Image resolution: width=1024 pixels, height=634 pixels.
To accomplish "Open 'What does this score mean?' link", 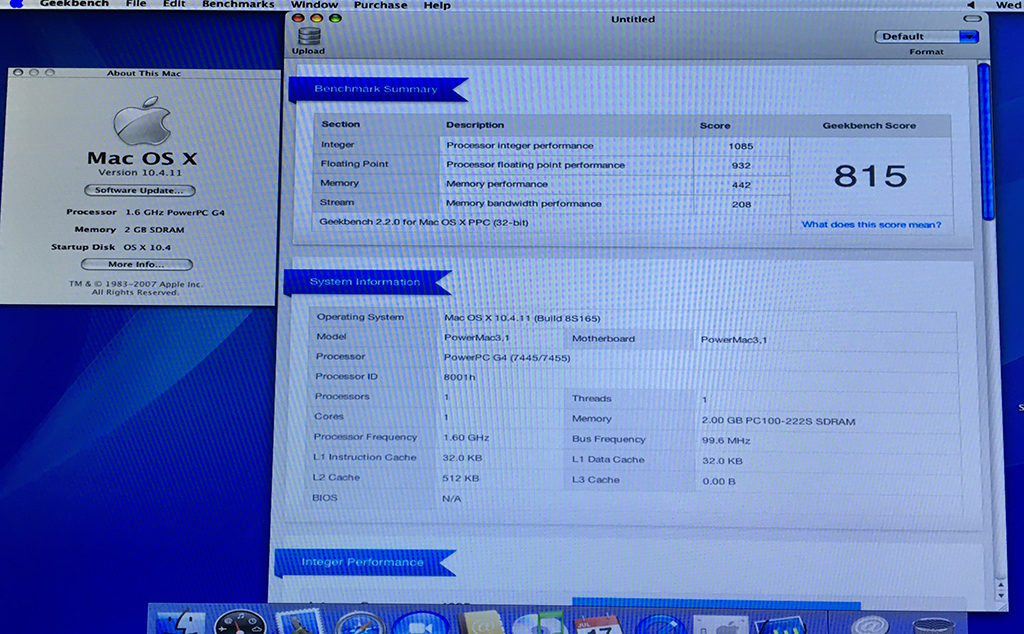I will (x=871, y=224).
